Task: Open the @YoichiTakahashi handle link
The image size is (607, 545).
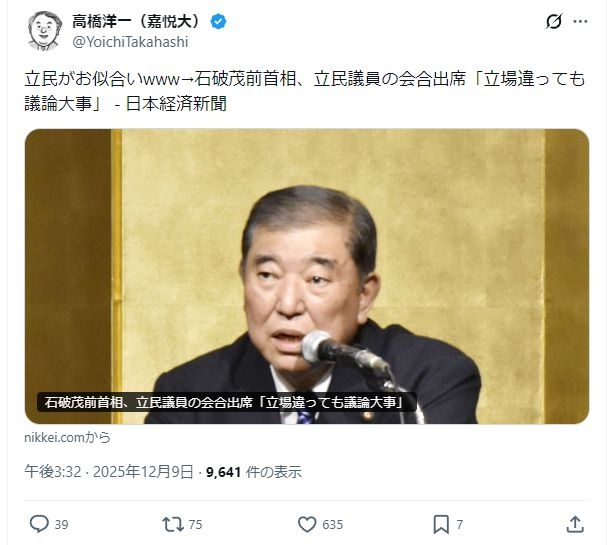Action: pyautogui.click(x=130, y=42)
